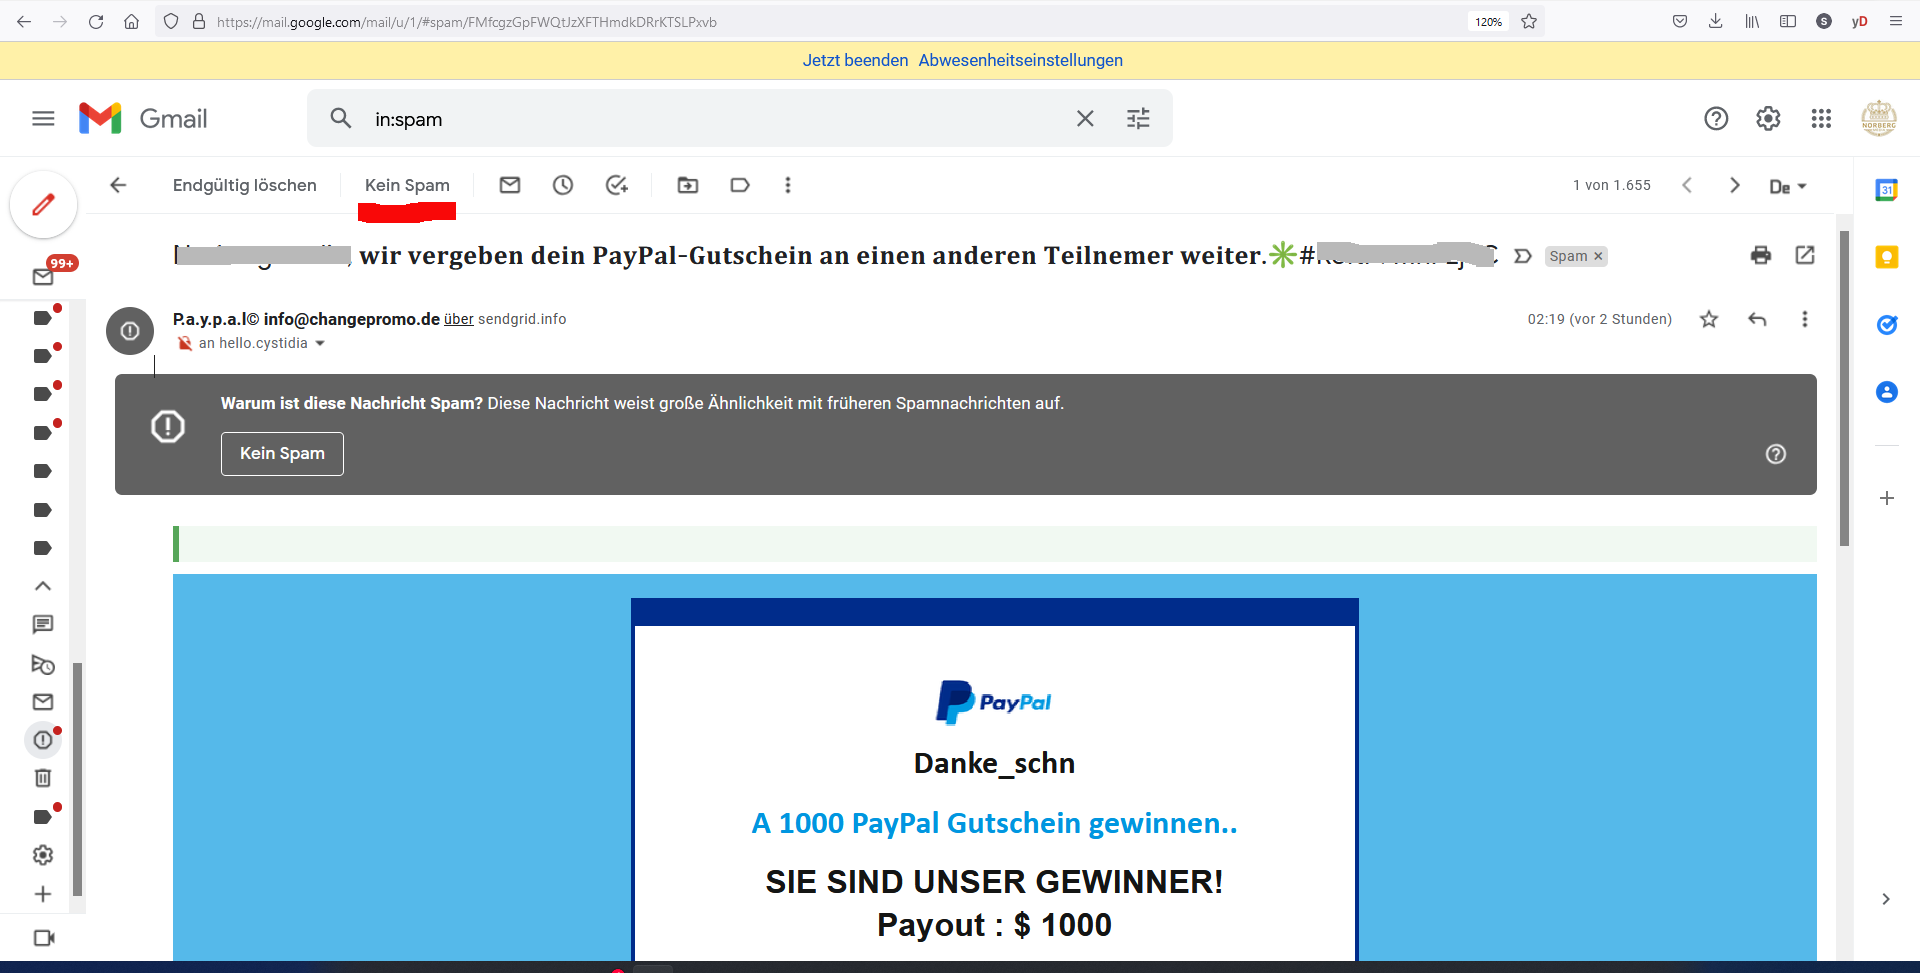Add message to Tasks
Image resolution: width=1920 pixels, height=973 pixels.
[x=617, y=185]
